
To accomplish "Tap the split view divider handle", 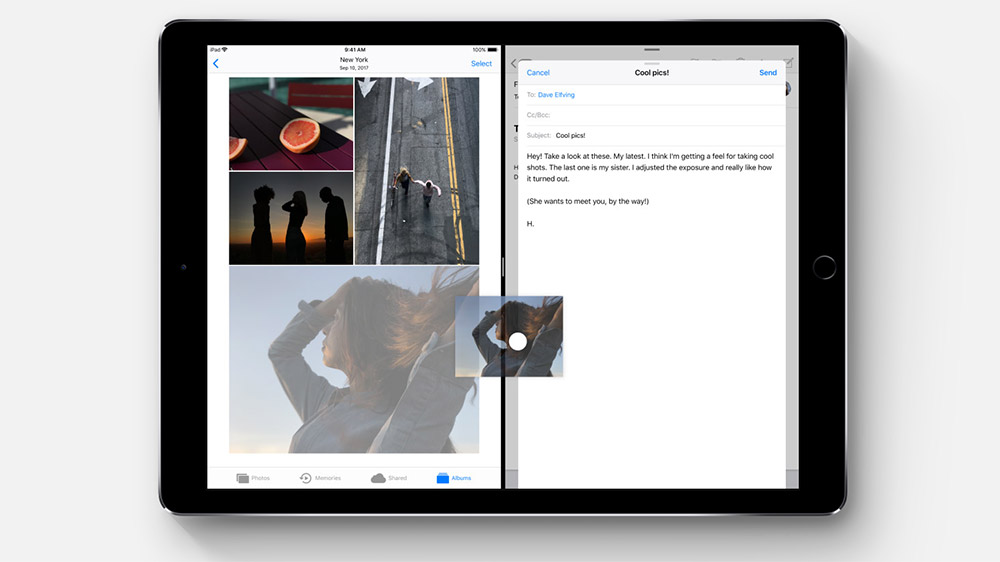I will 502,267.
